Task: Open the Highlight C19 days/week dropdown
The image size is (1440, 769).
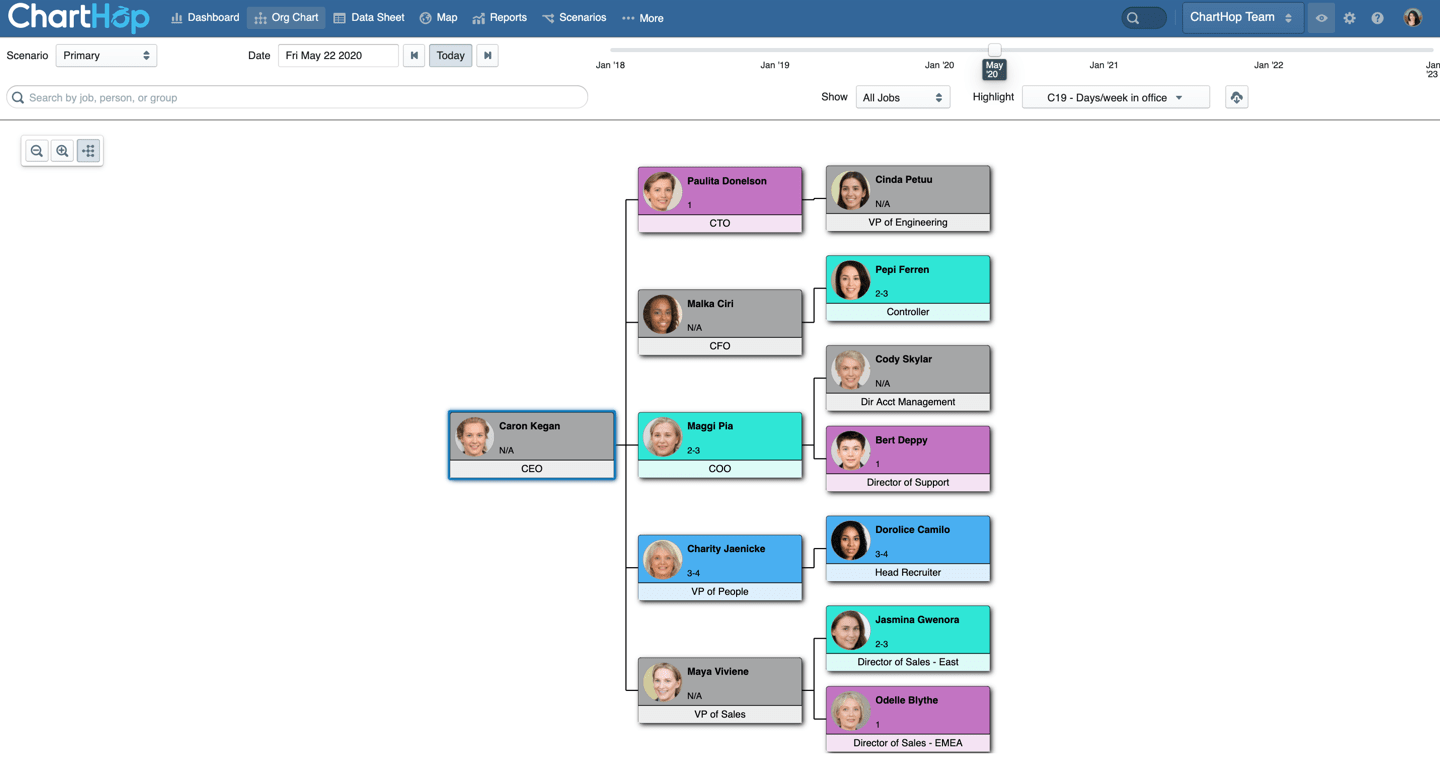Action: point(1115,98)
